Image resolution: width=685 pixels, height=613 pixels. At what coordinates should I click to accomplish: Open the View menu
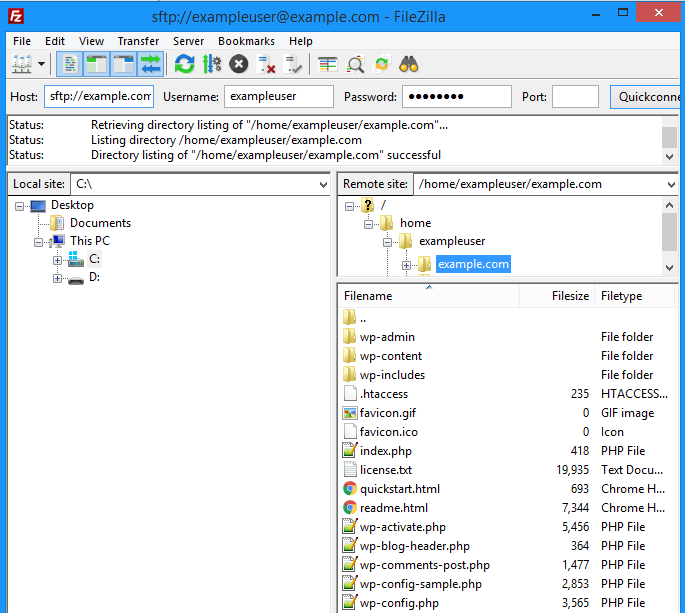click(91, 41)
